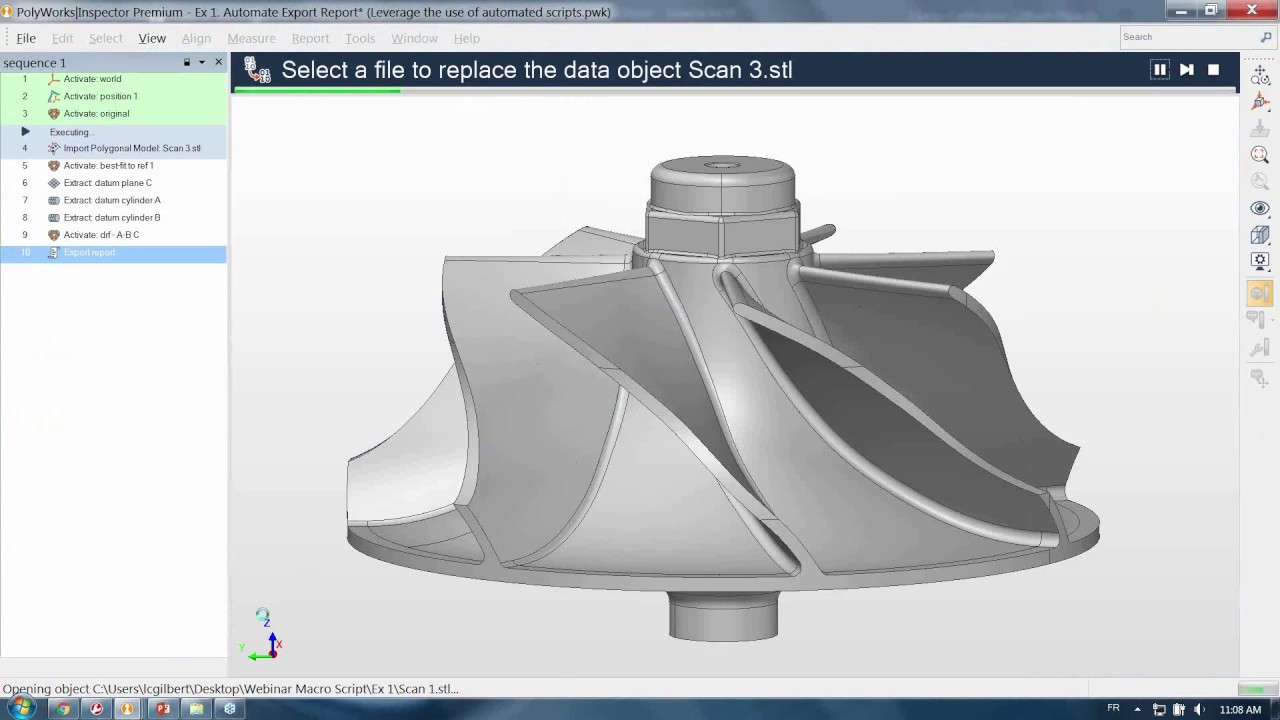Open the Windows Start menu

[x=21, y=709]
